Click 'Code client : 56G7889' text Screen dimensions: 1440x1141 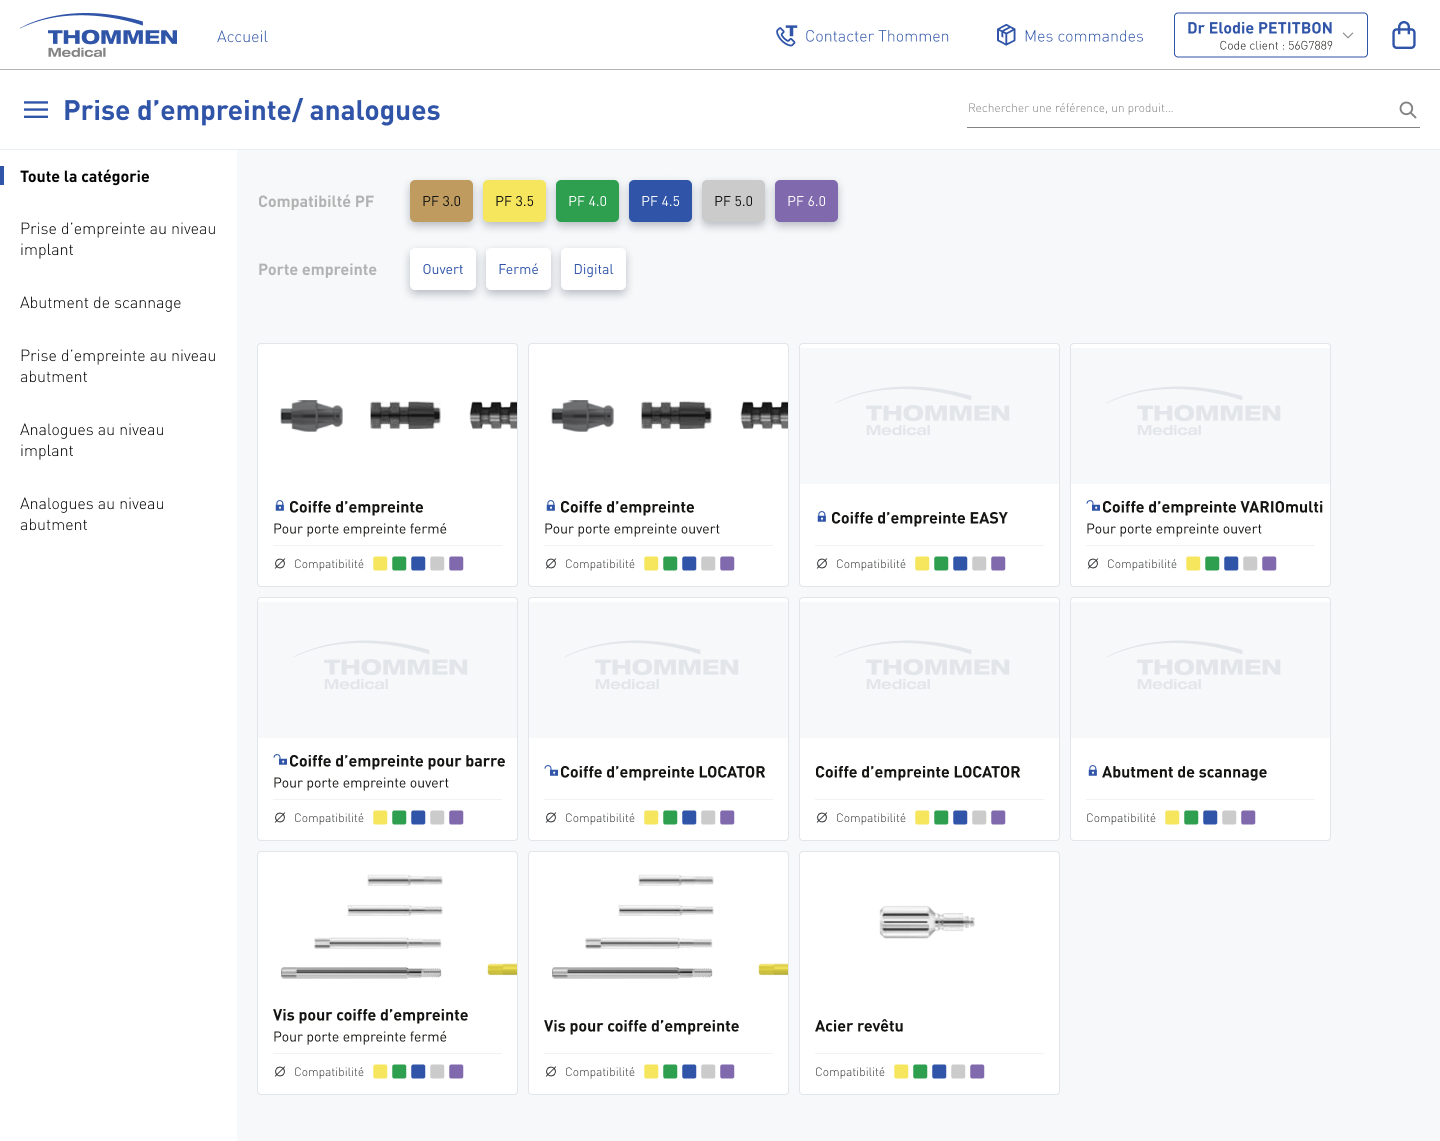1275,46
